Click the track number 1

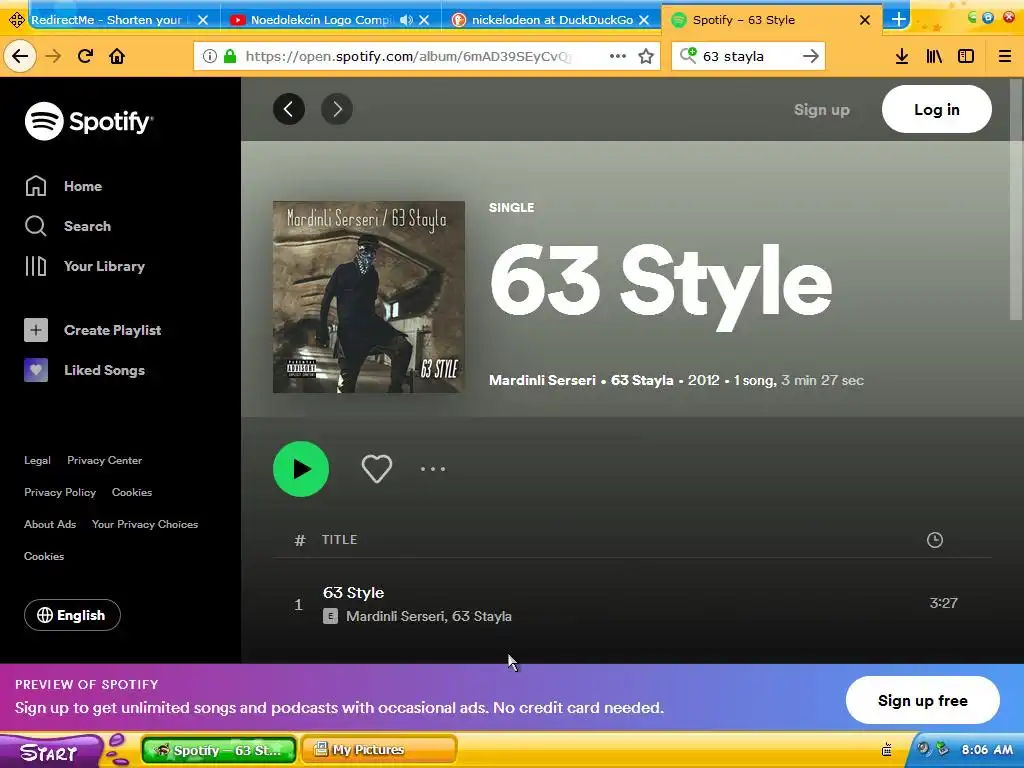point(298,605)
